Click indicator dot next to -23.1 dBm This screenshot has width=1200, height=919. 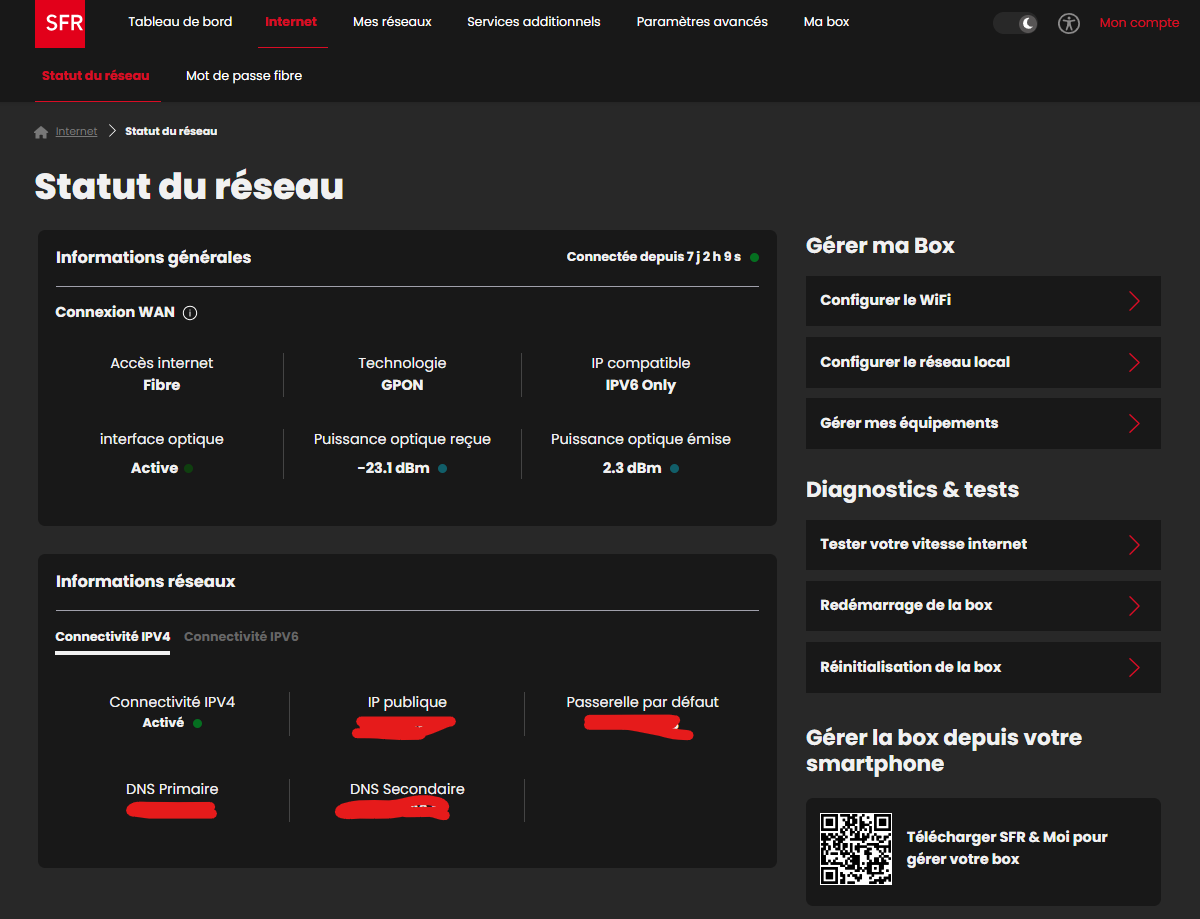click(x=443, y=468)
